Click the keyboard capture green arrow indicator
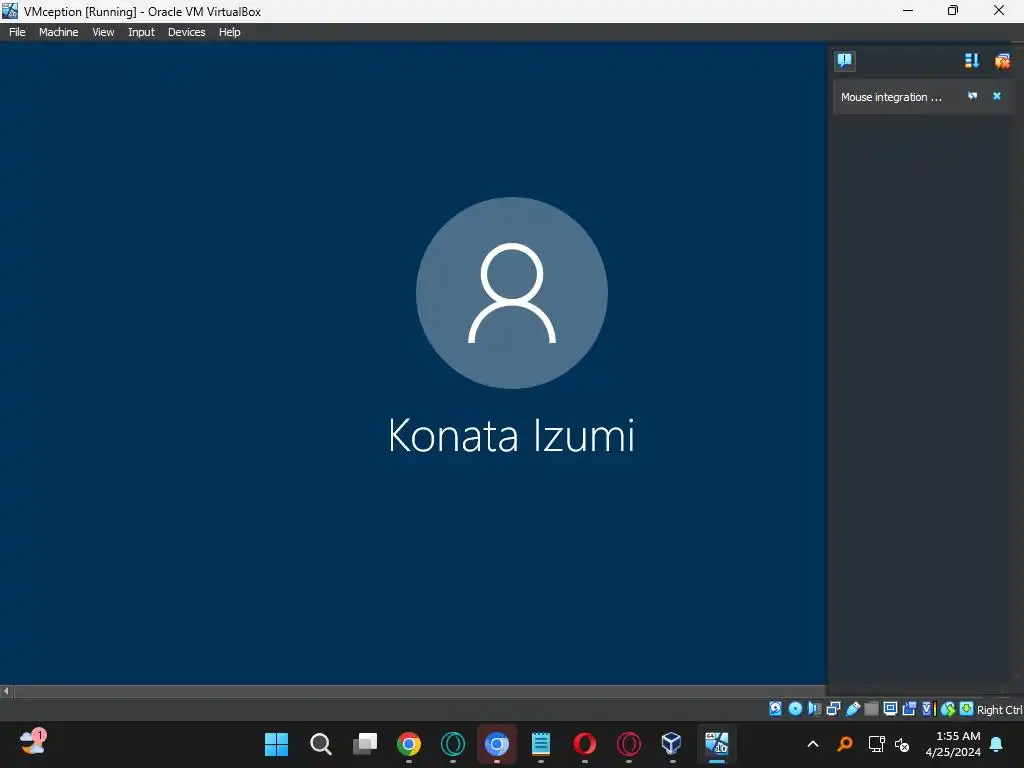The image size is (1024, 768). 966,709
